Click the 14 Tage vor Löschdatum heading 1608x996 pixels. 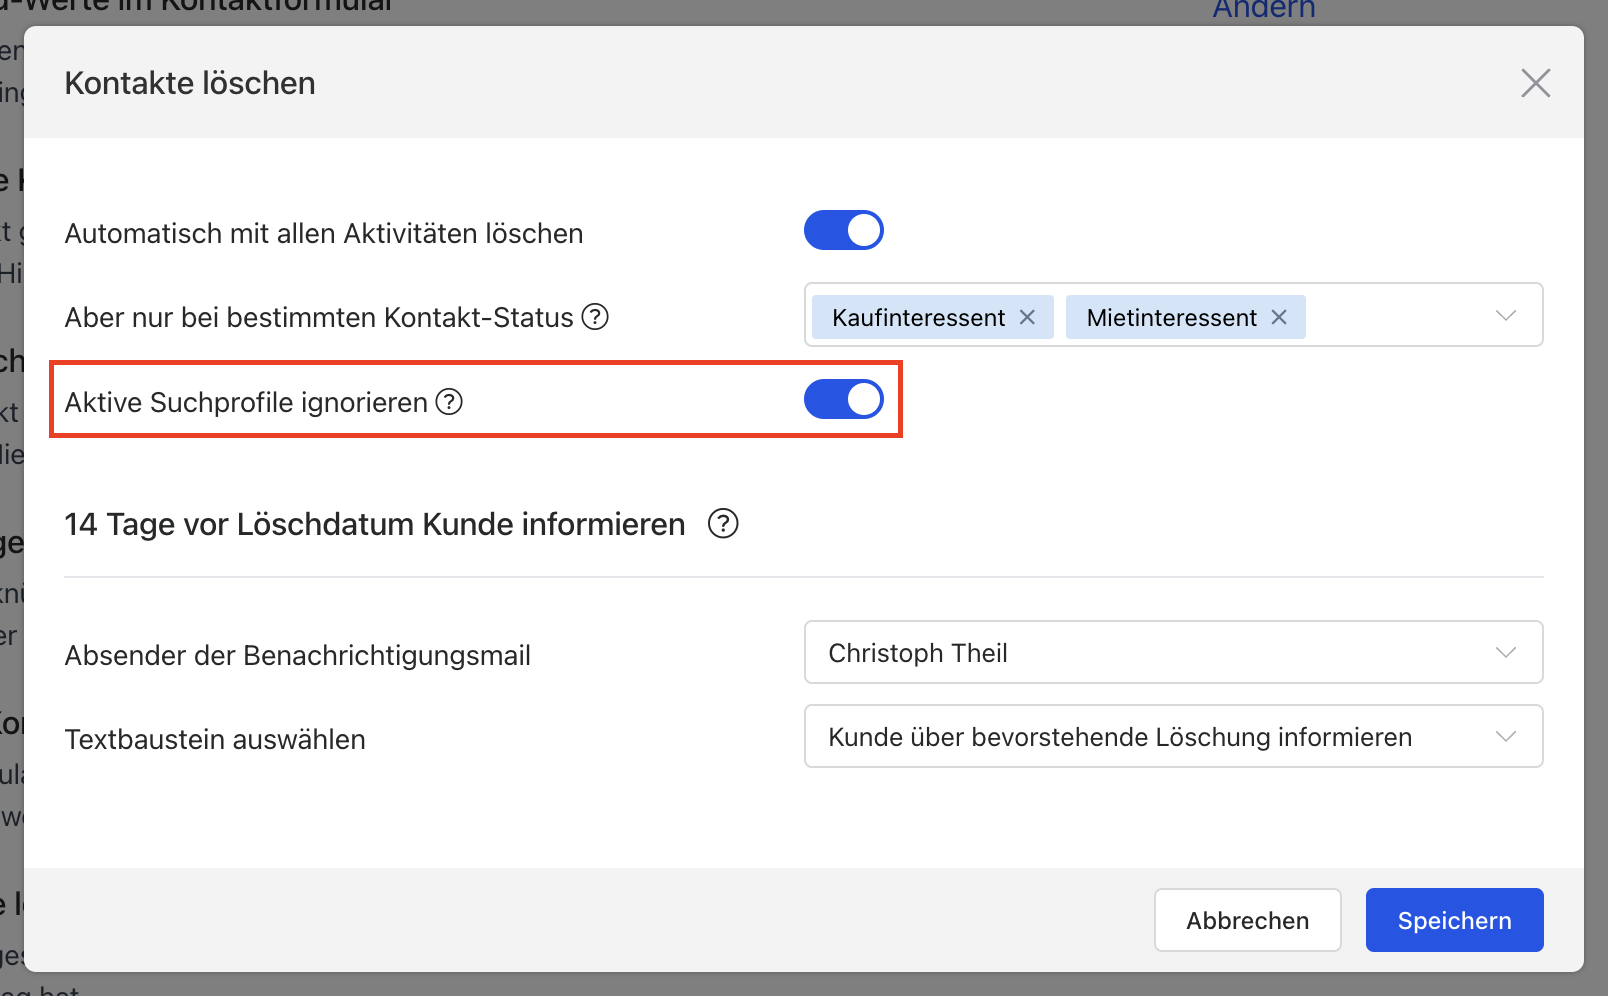[375, 525]
